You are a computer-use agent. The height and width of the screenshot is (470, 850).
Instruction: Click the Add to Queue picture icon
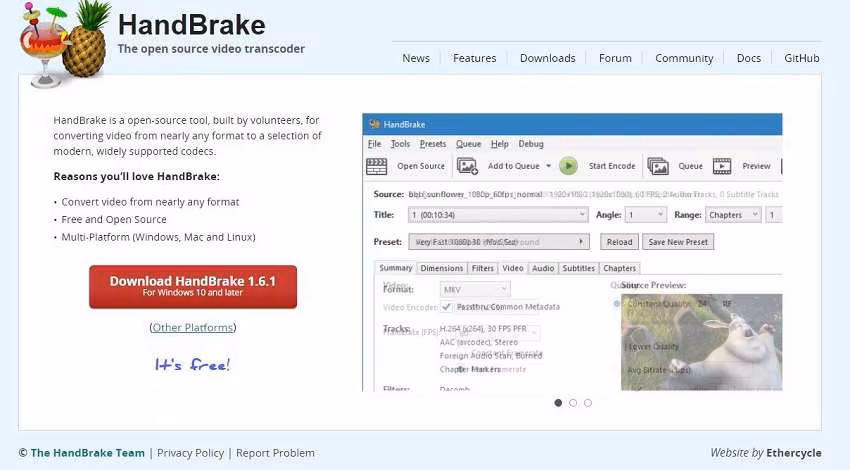point(467,166)
